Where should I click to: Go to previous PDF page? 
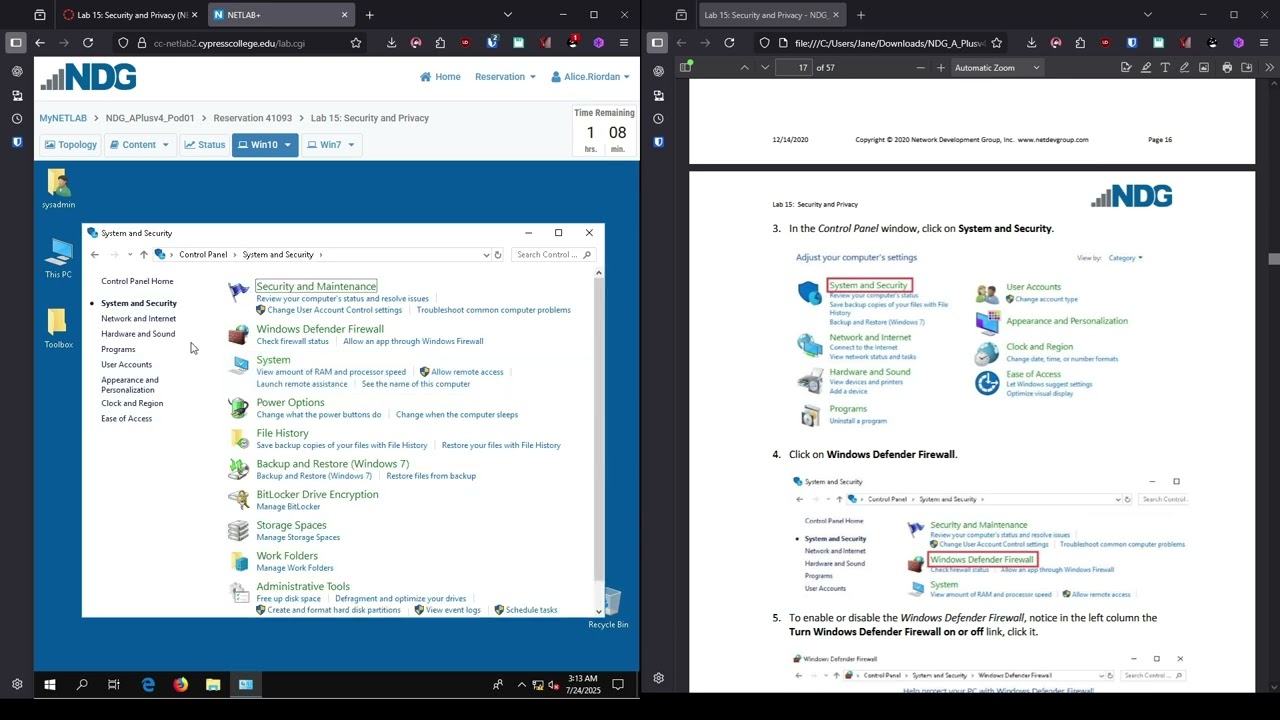744,68
